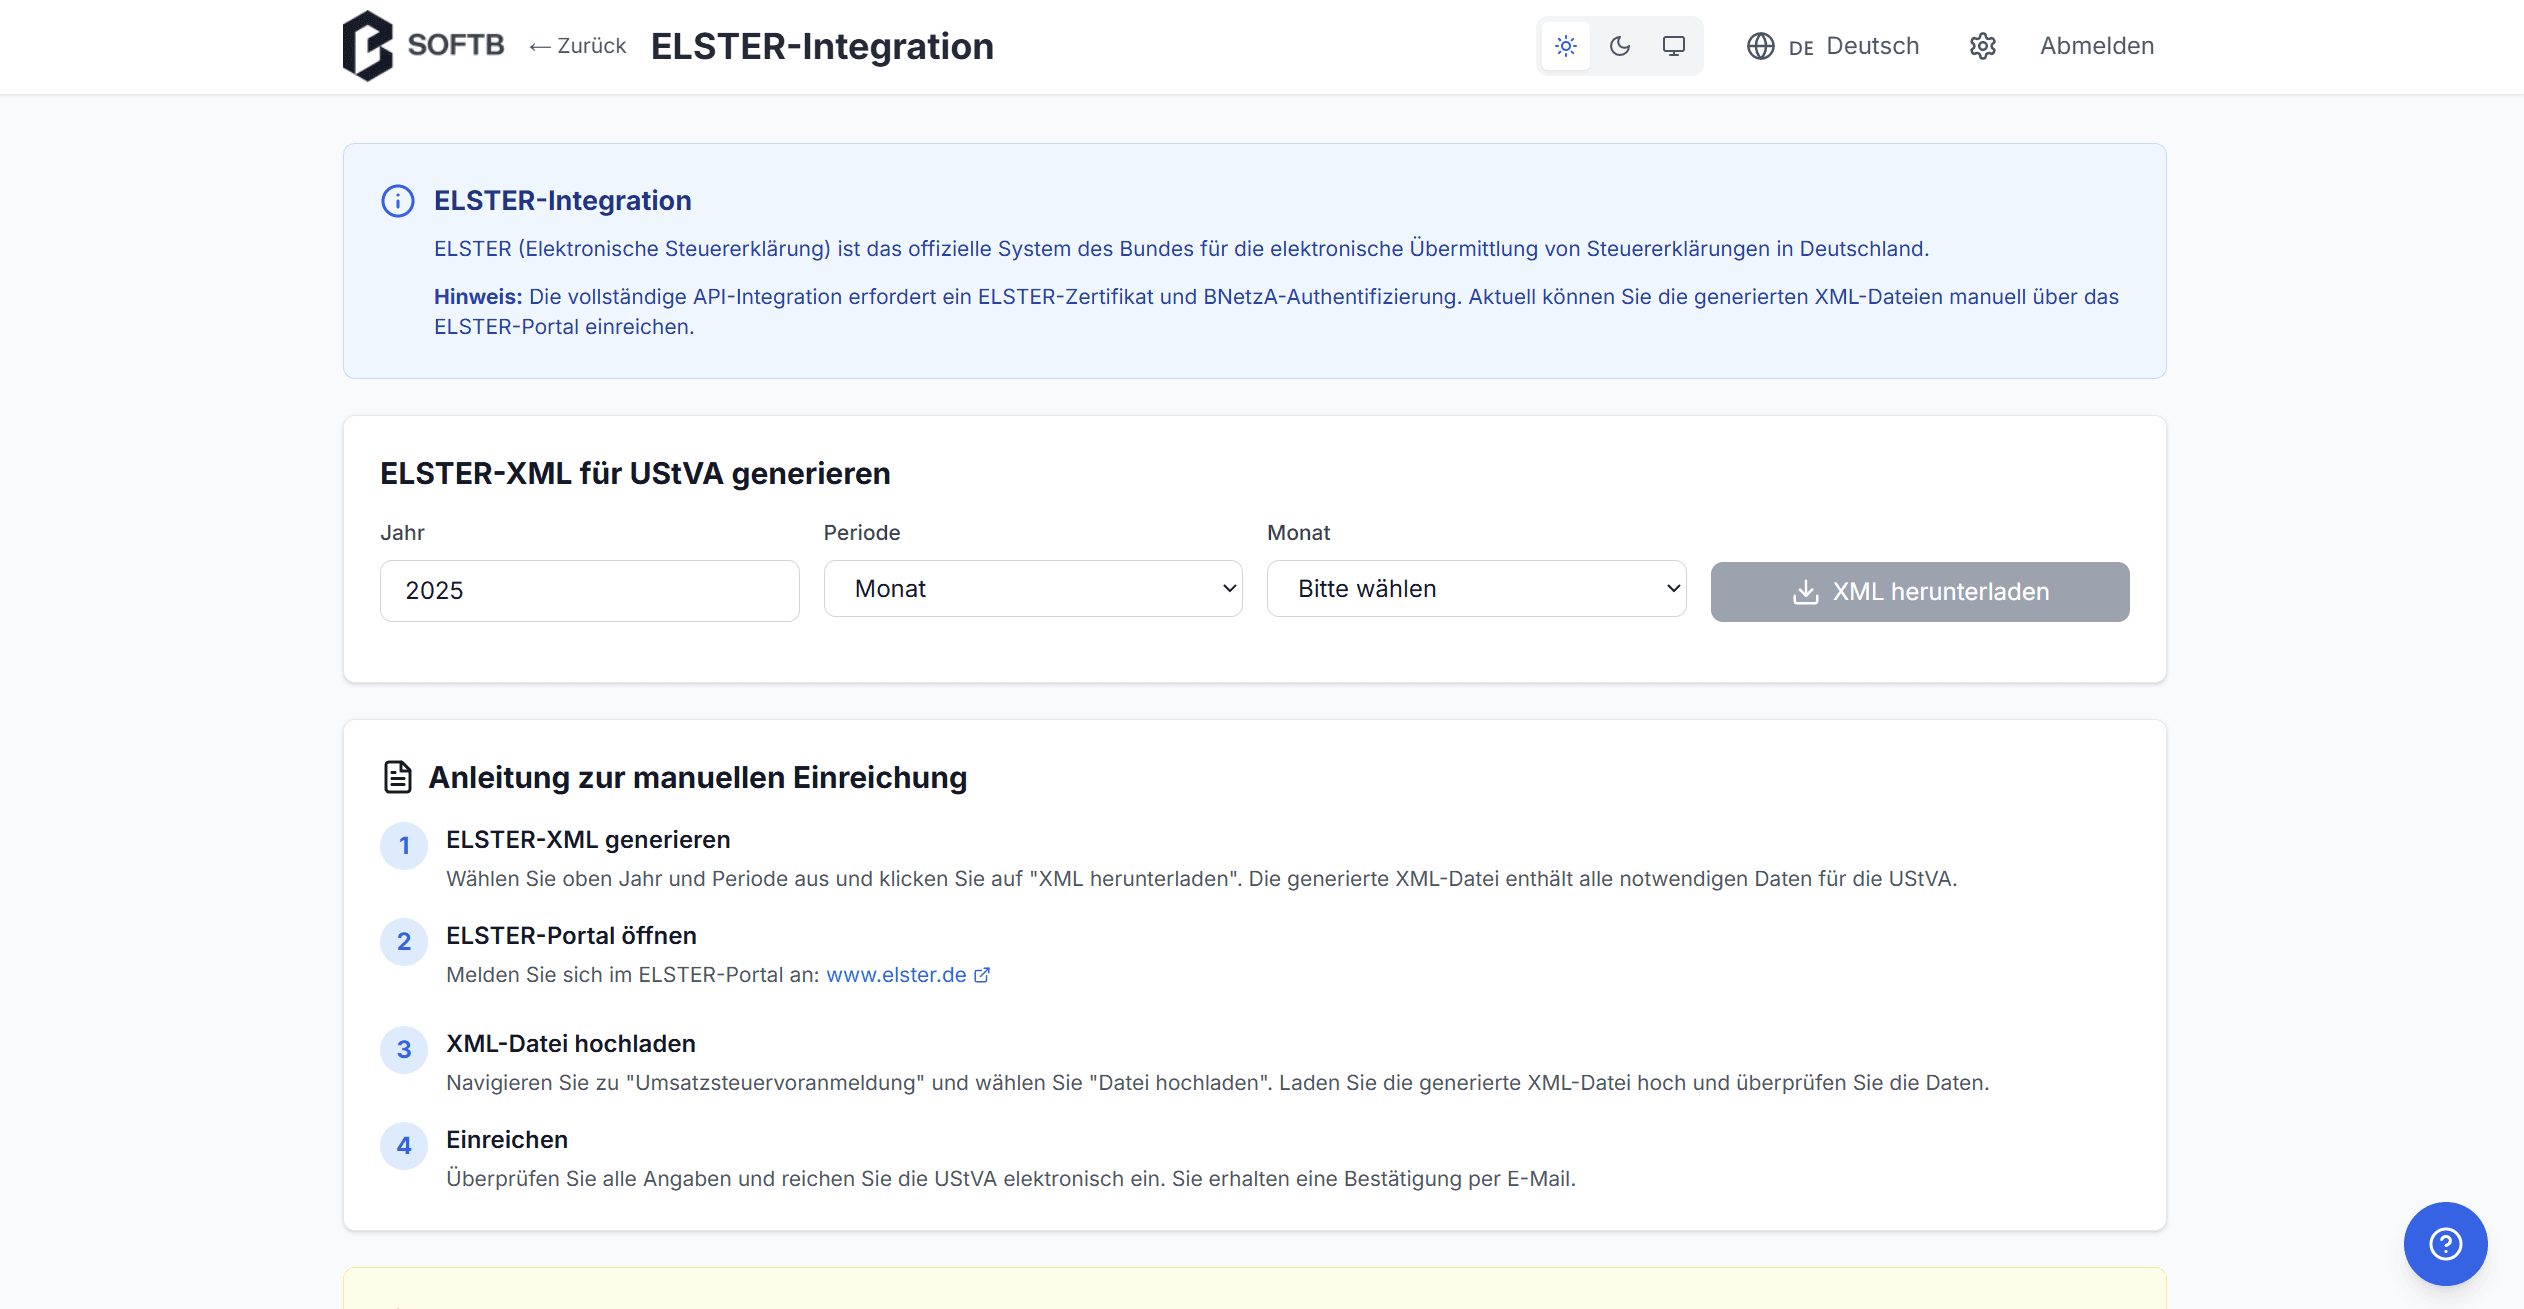The width and height of the screenshot is (2524, 1309).
Task: Open help floating question mark button
Action: tap(2445, 1243)
